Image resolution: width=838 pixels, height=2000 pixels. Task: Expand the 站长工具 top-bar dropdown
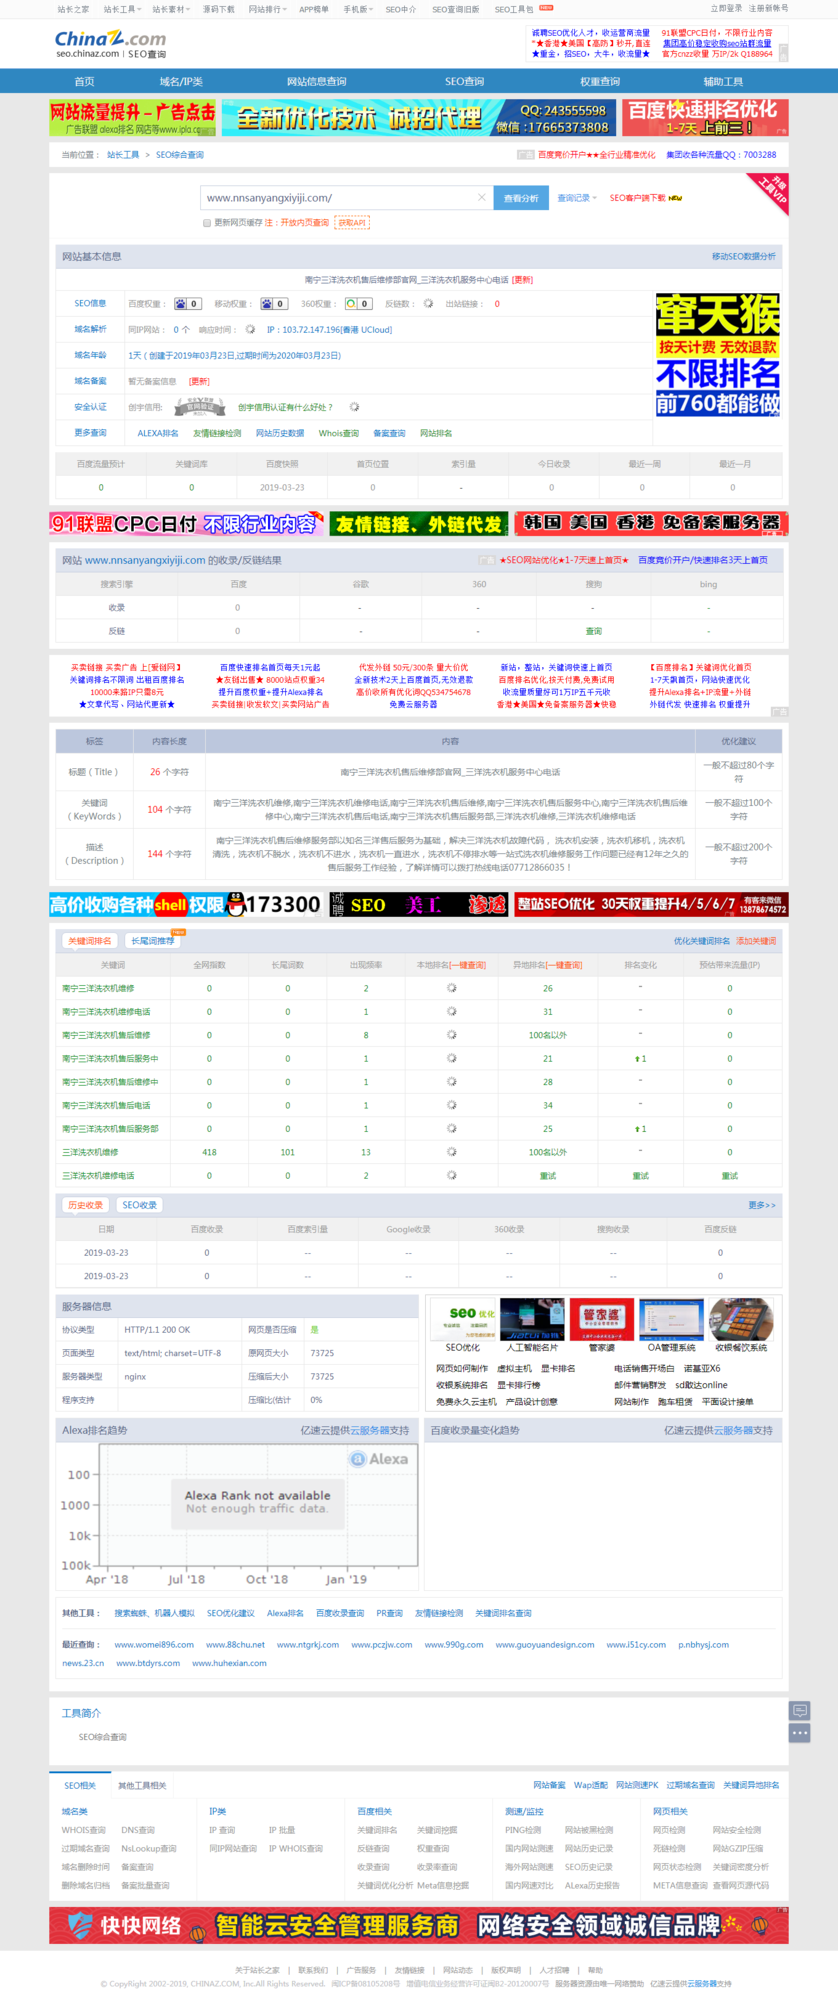pos(122,9)
